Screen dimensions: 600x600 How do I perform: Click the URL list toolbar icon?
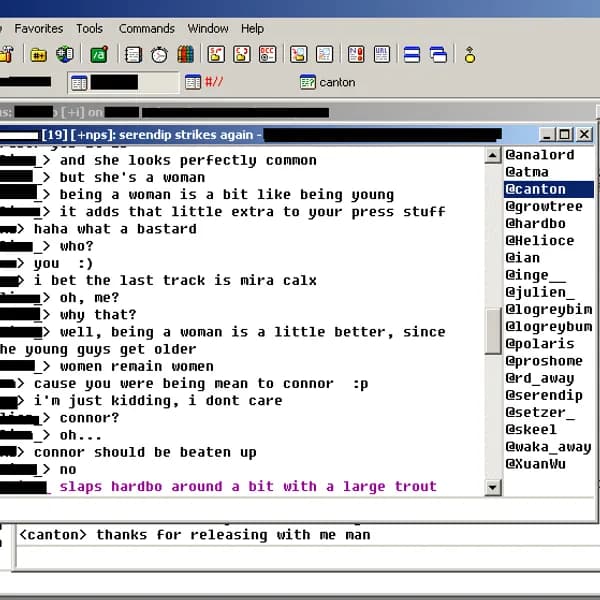(383, 54)
